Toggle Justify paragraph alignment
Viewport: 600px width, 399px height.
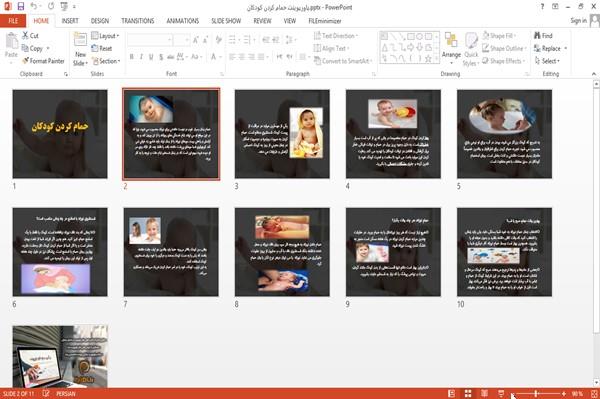click(261, 57)
